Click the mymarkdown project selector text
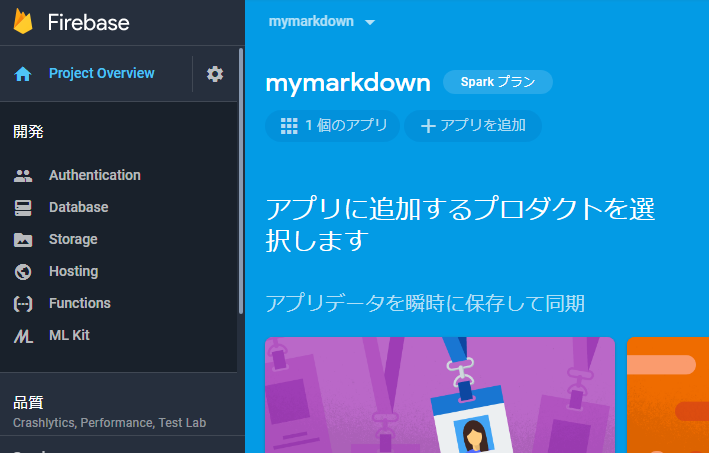 point(311,21)
